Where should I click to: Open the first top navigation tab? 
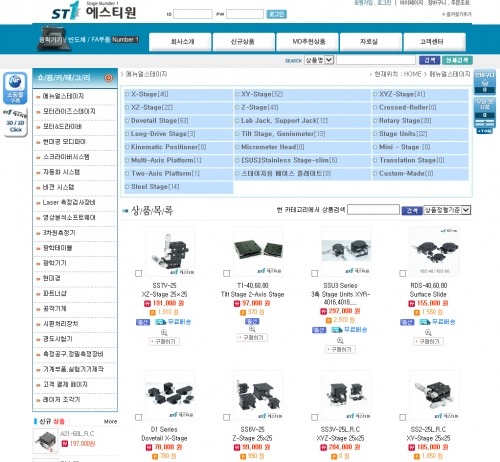tap(182, 42)
